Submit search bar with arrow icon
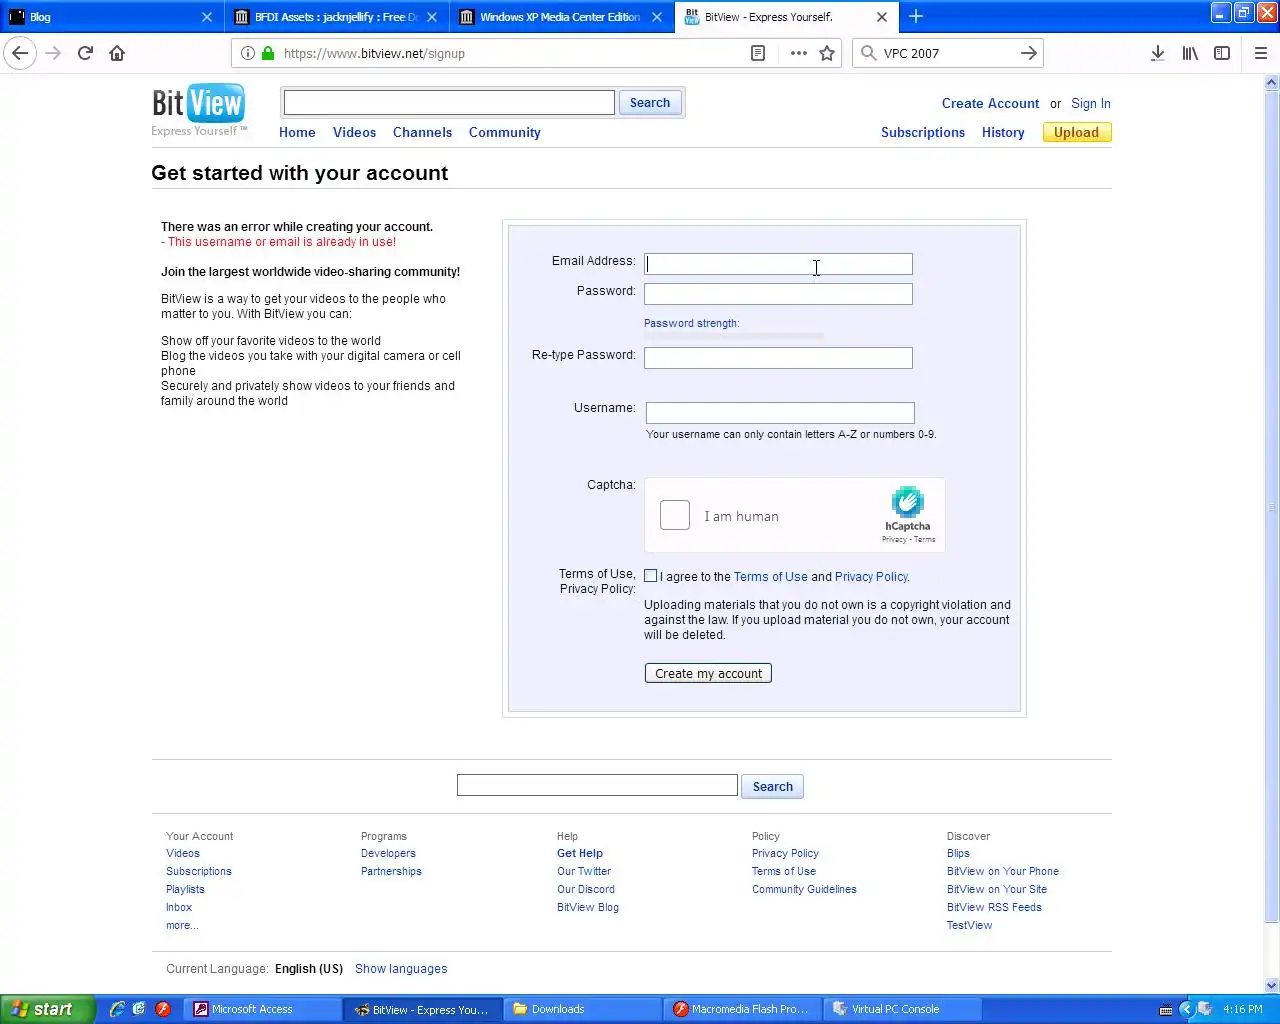This screenshot has height=1024, width=1280. [x=1028, y=53]
